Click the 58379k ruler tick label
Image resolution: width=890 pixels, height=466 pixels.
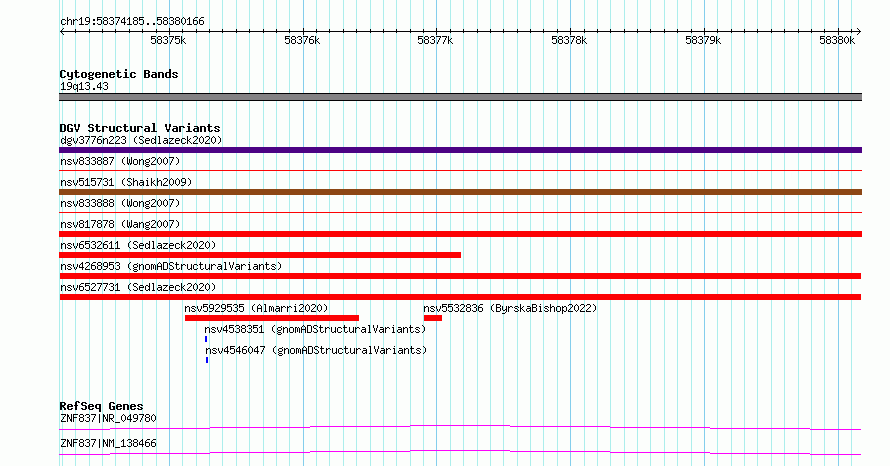pyautogui.click(x=703, y=40)
